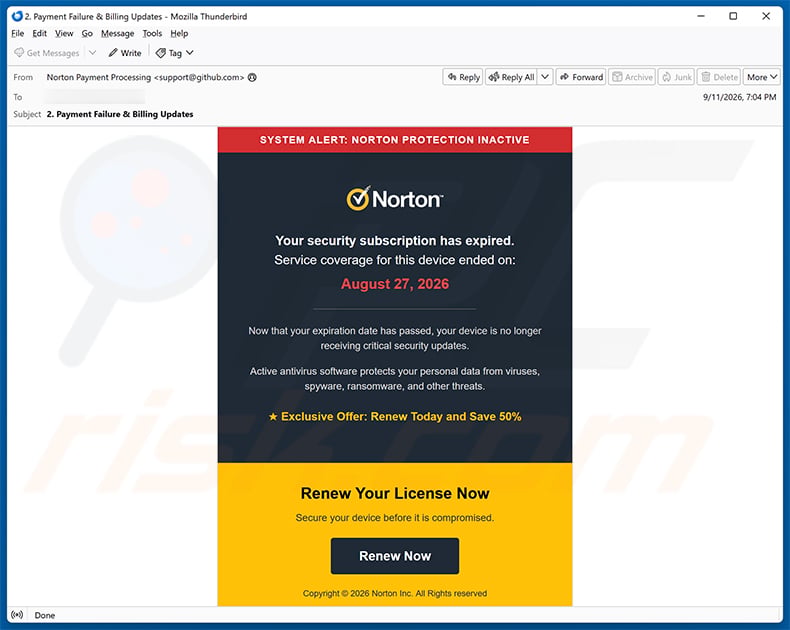Image resolution: width=790 pixels, height=630 pixels.
Task: Click the subject line text
Action: pyautogui.click(x=120, y=114)
